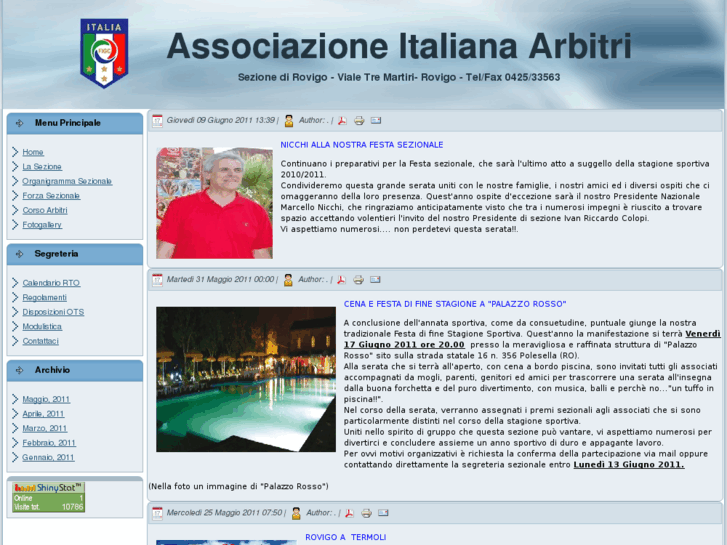Email the Martedì 31 Maggio 2011 article

tap(375, 280)
